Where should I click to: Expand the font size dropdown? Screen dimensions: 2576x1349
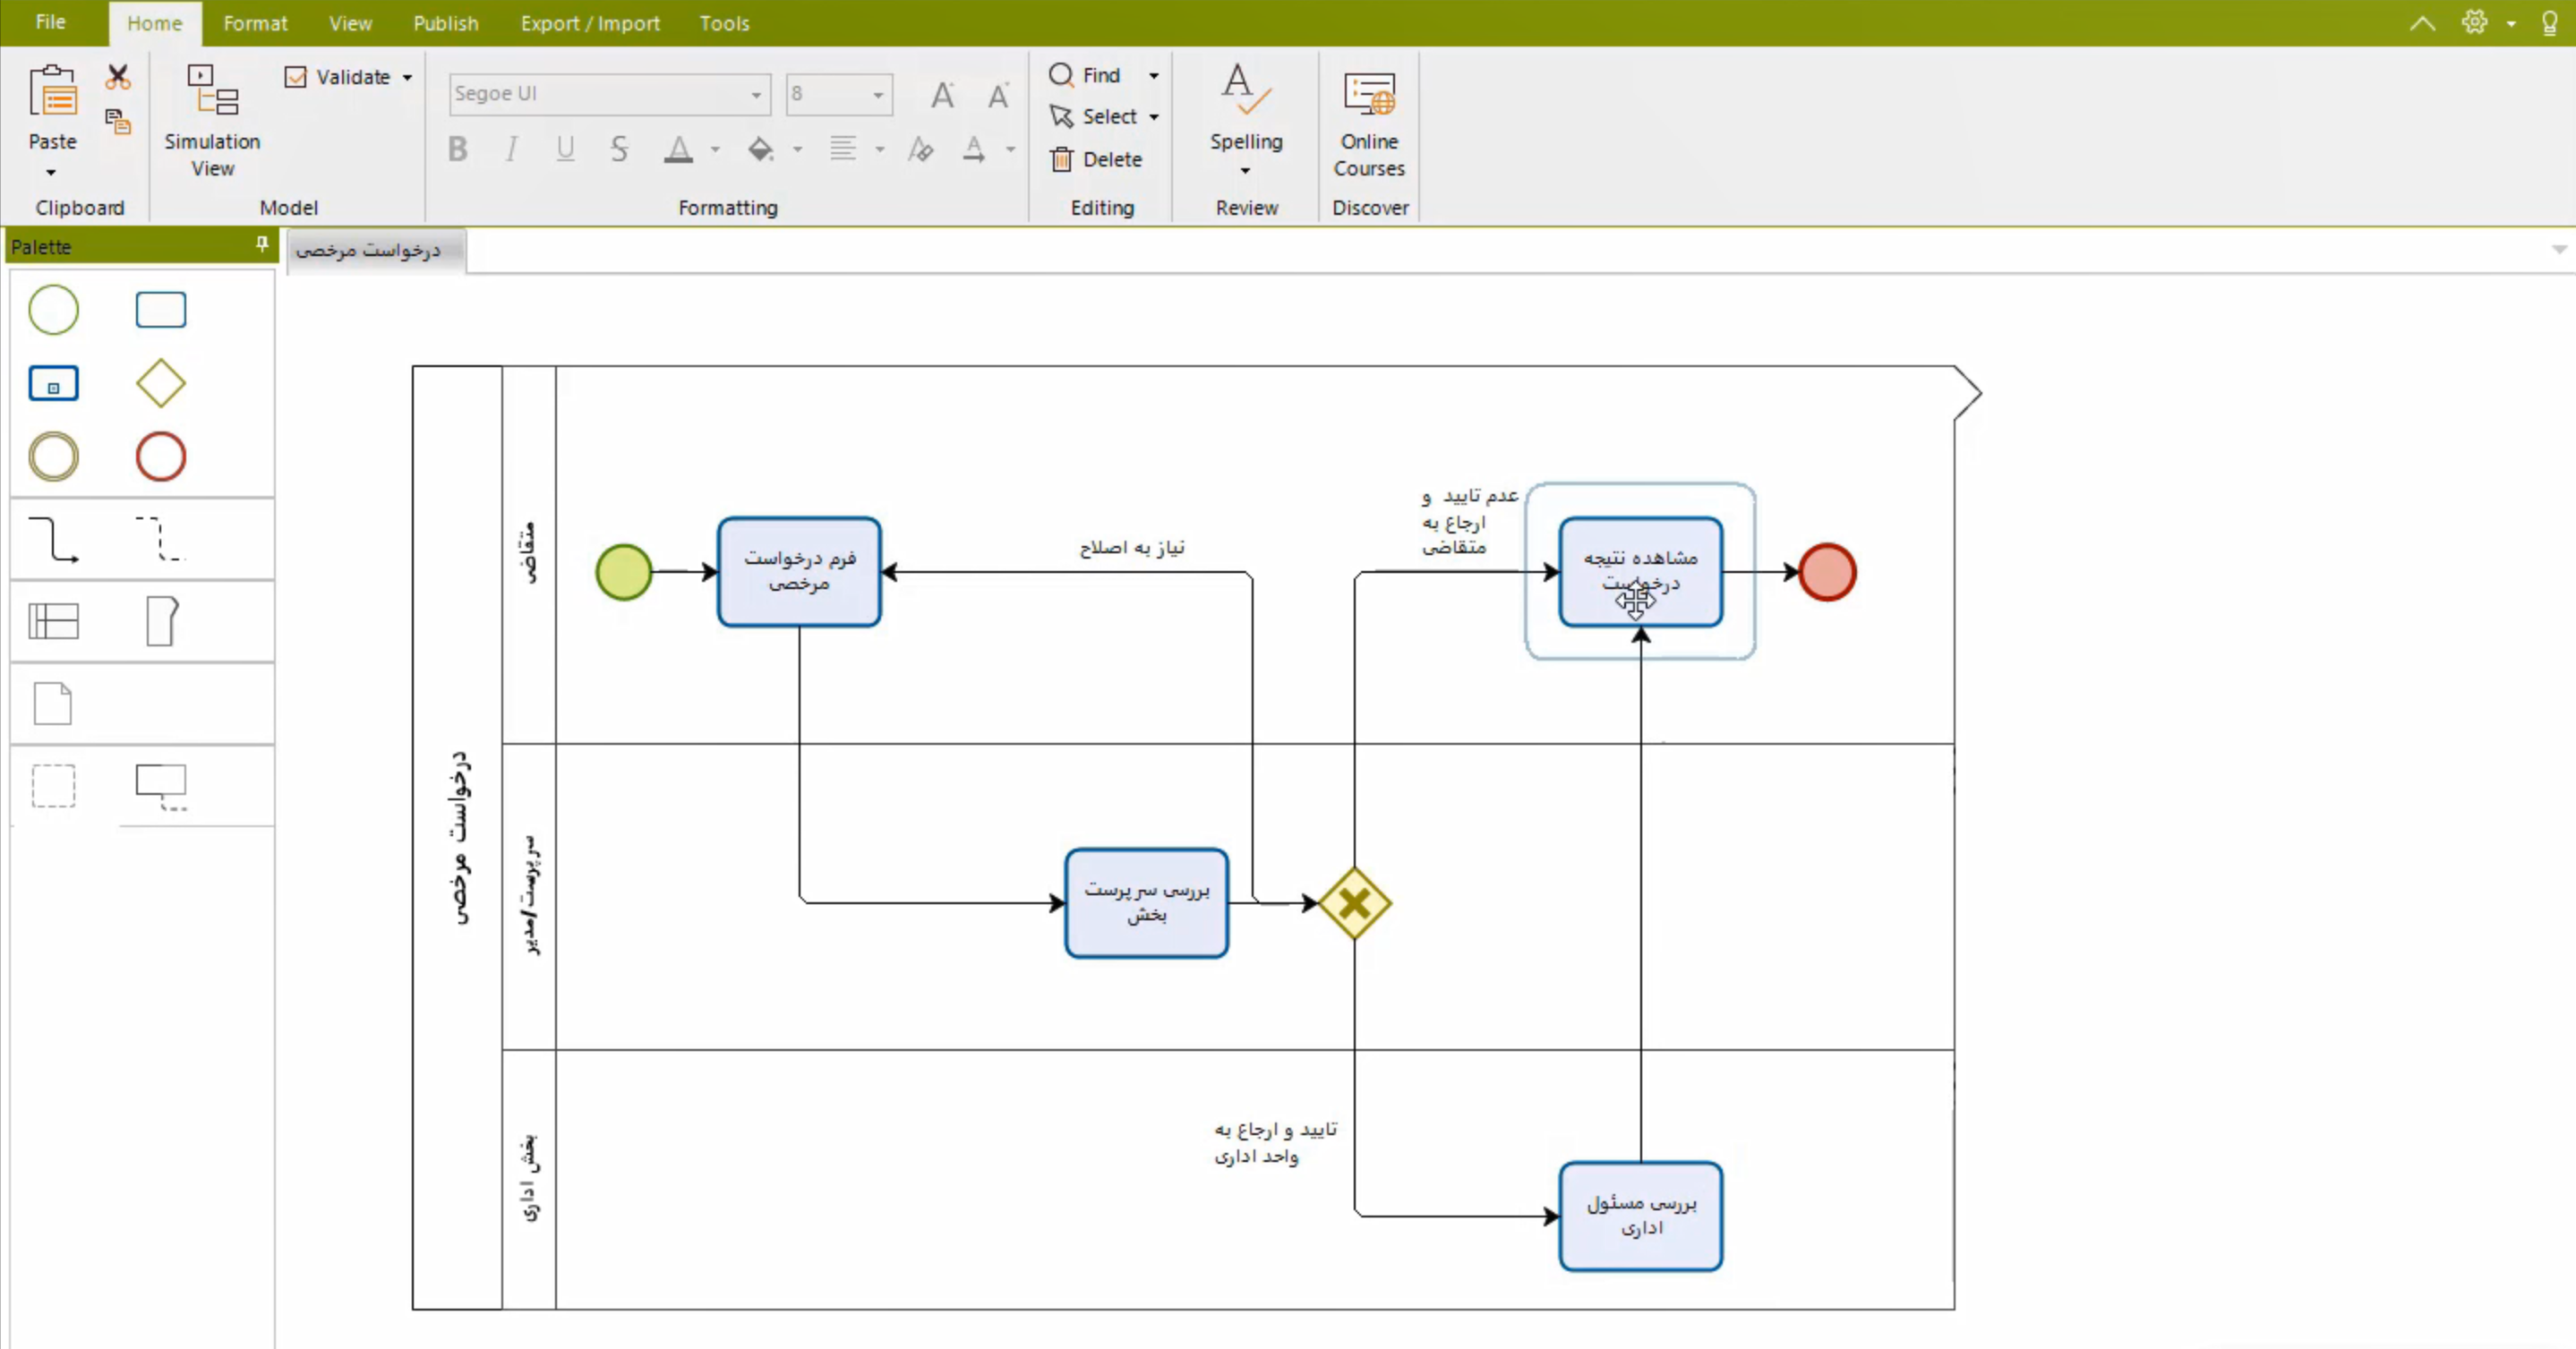[x=878, y=95]
